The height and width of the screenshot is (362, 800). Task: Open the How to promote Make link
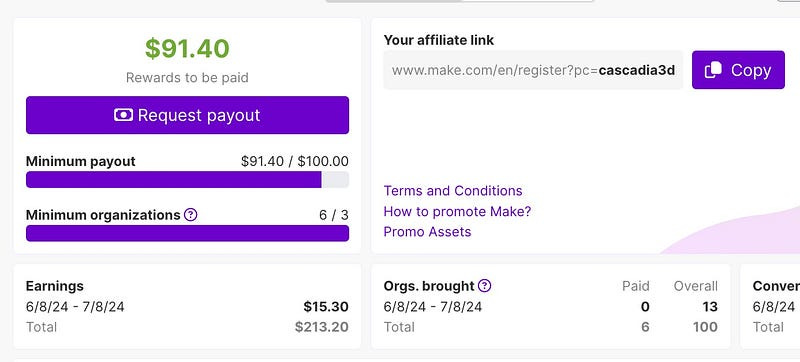coord(457,211)
